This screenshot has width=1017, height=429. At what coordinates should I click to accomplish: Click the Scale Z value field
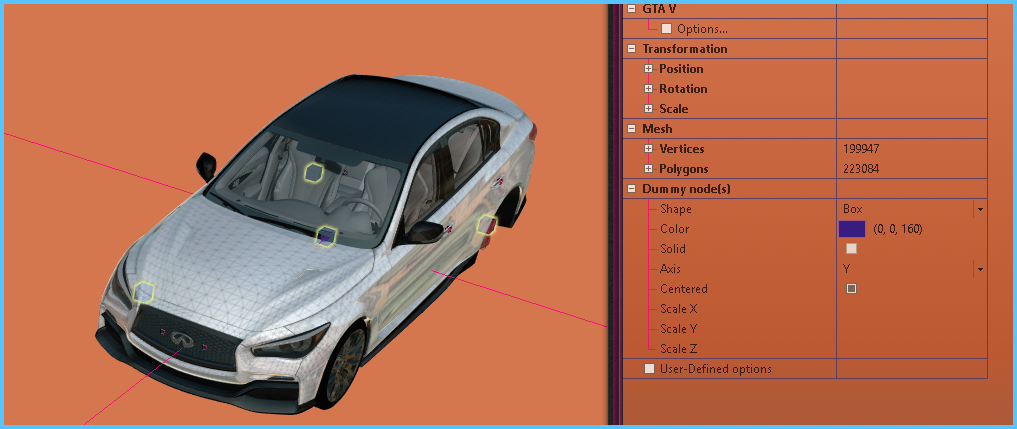click(x=911, y=349)
